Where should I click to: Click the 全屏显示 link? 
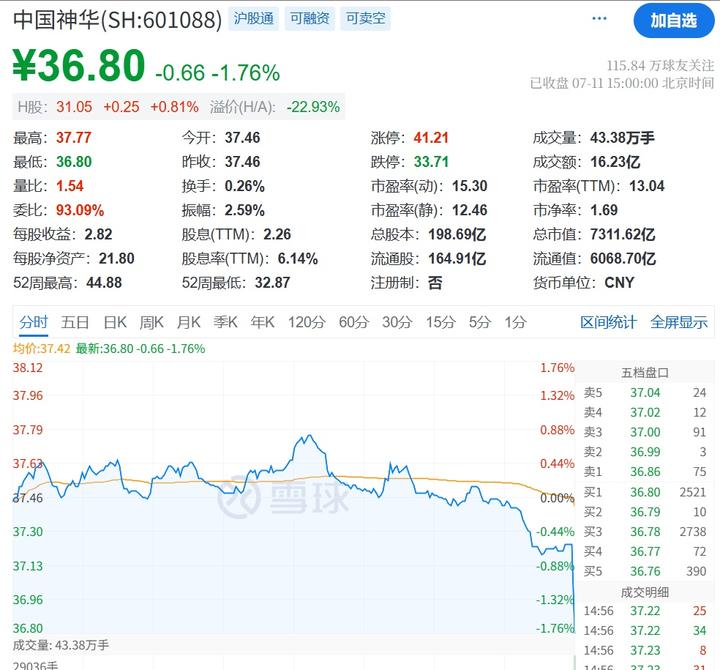(679, 322)
